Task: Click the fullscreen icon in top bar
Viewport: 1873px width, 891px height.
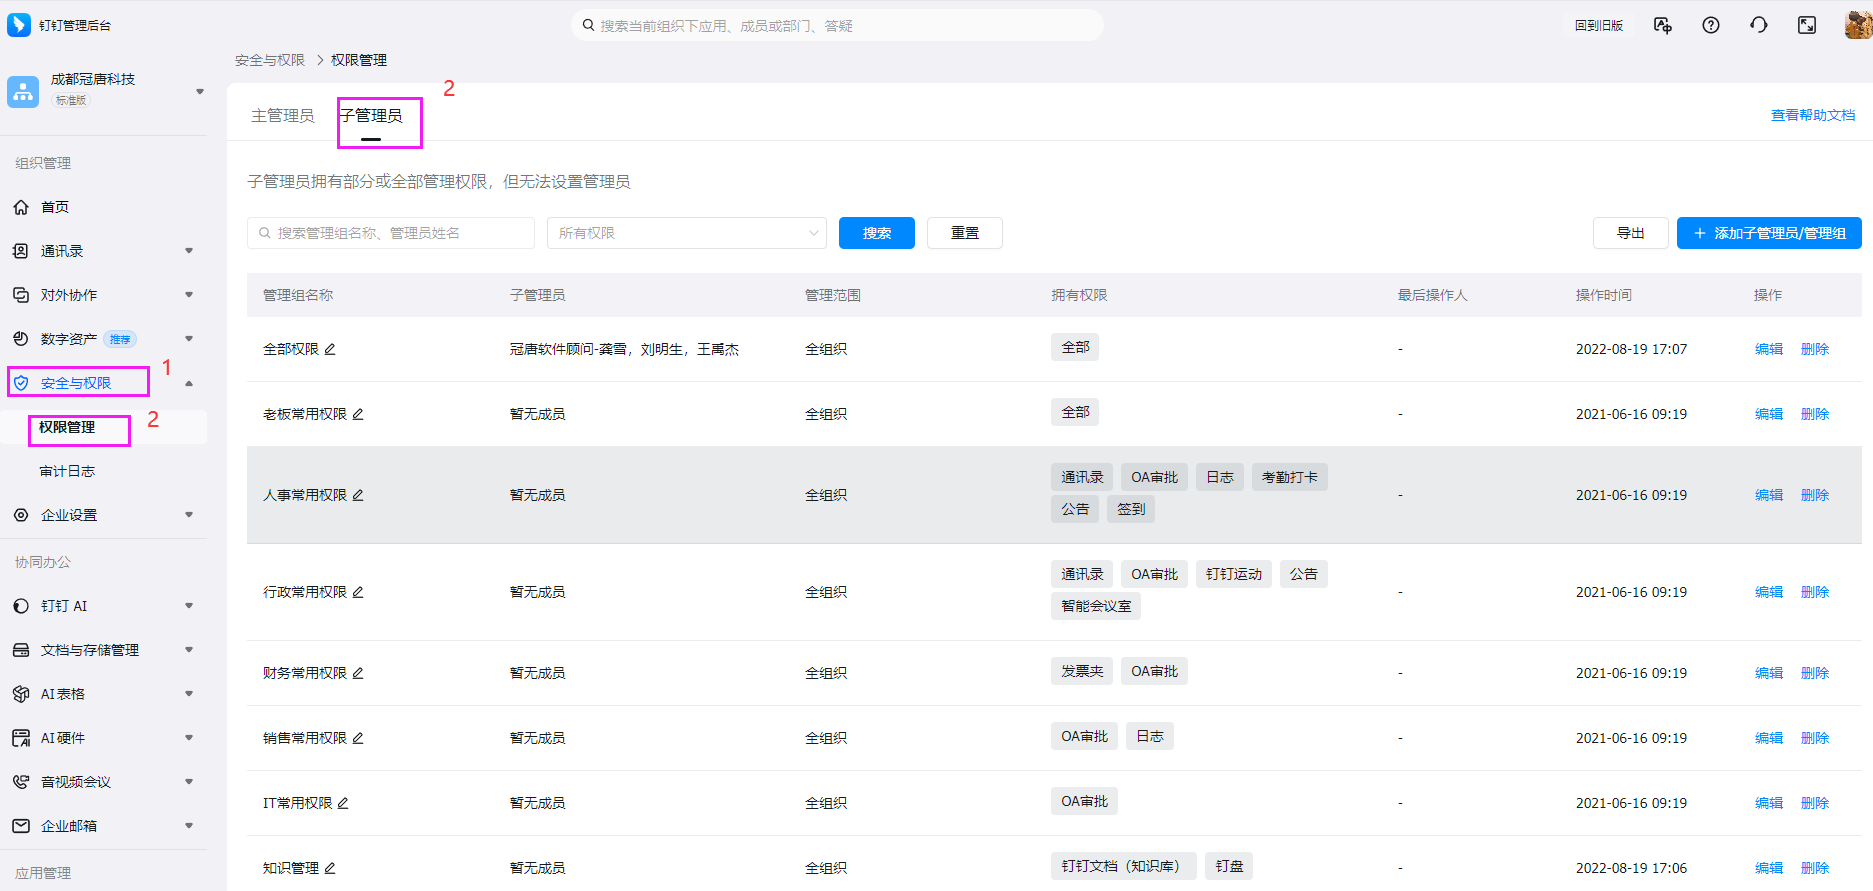Action: [x=1807, y=25]
